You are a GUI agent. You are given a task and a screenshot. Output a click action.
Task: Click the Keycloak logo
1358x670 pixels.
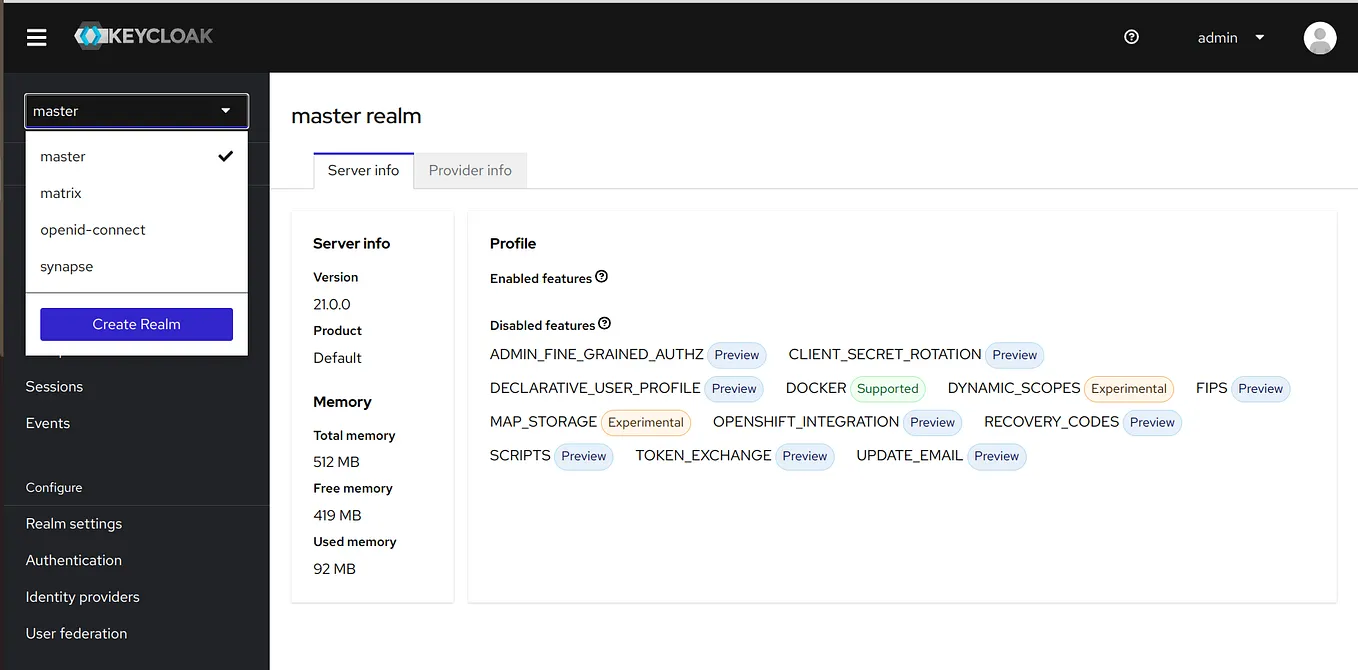coord(143,36)
